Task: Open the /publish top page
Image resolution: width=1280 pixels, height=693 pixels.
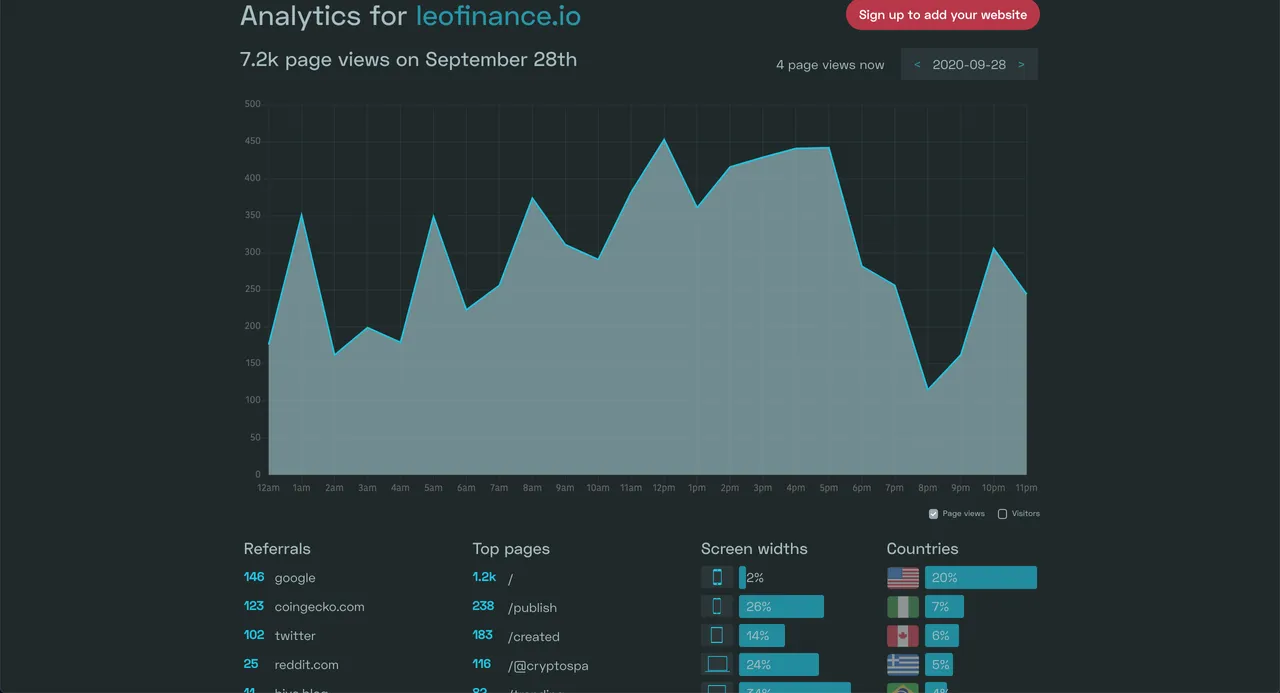Action: pos(532,608)
